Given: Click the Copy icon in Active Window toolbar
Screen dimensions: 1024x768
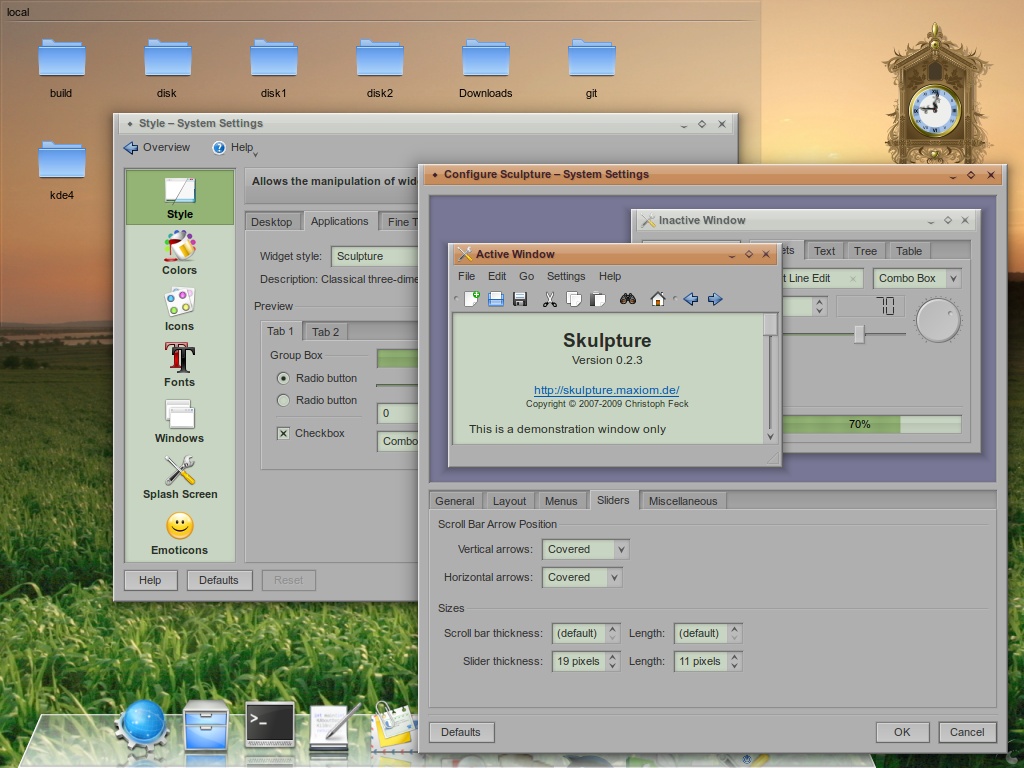Looking at the screenshot, I should 573,299.
